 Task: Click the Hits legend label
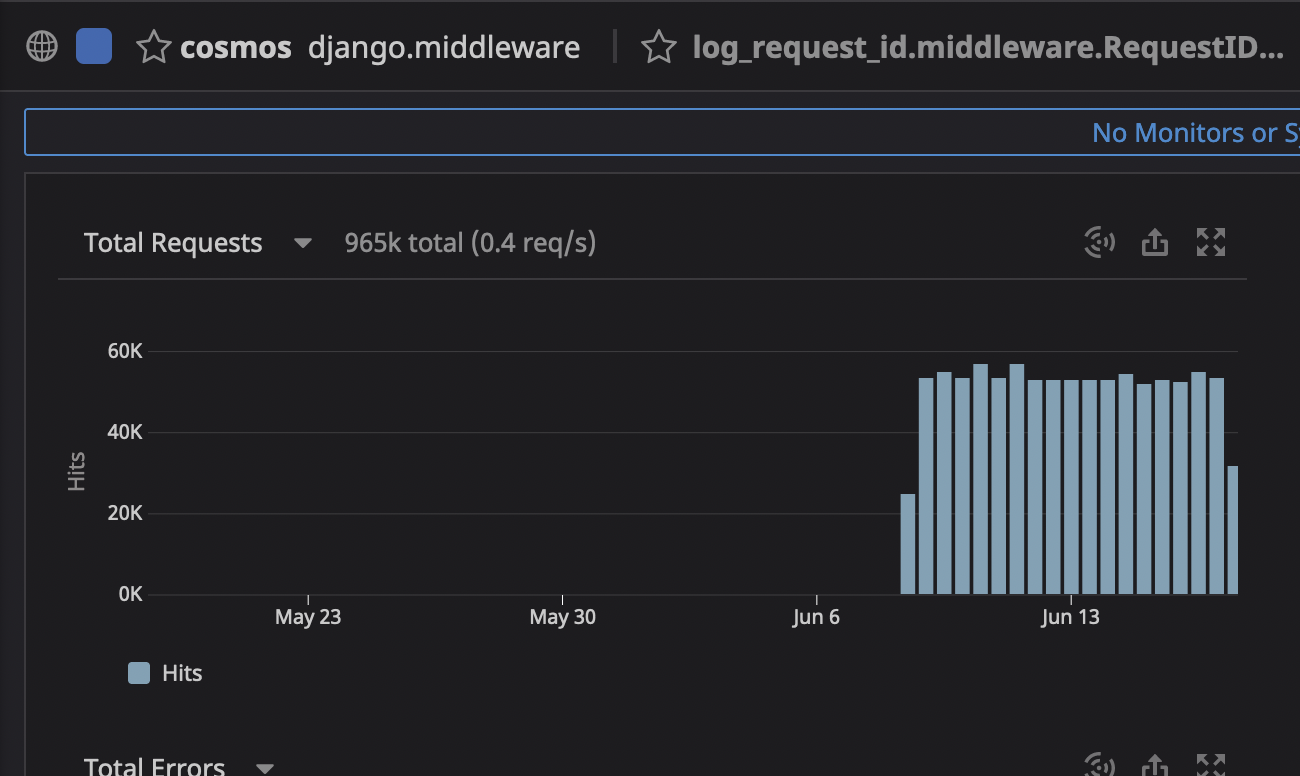pyautogui.click(x=182, y=673)
